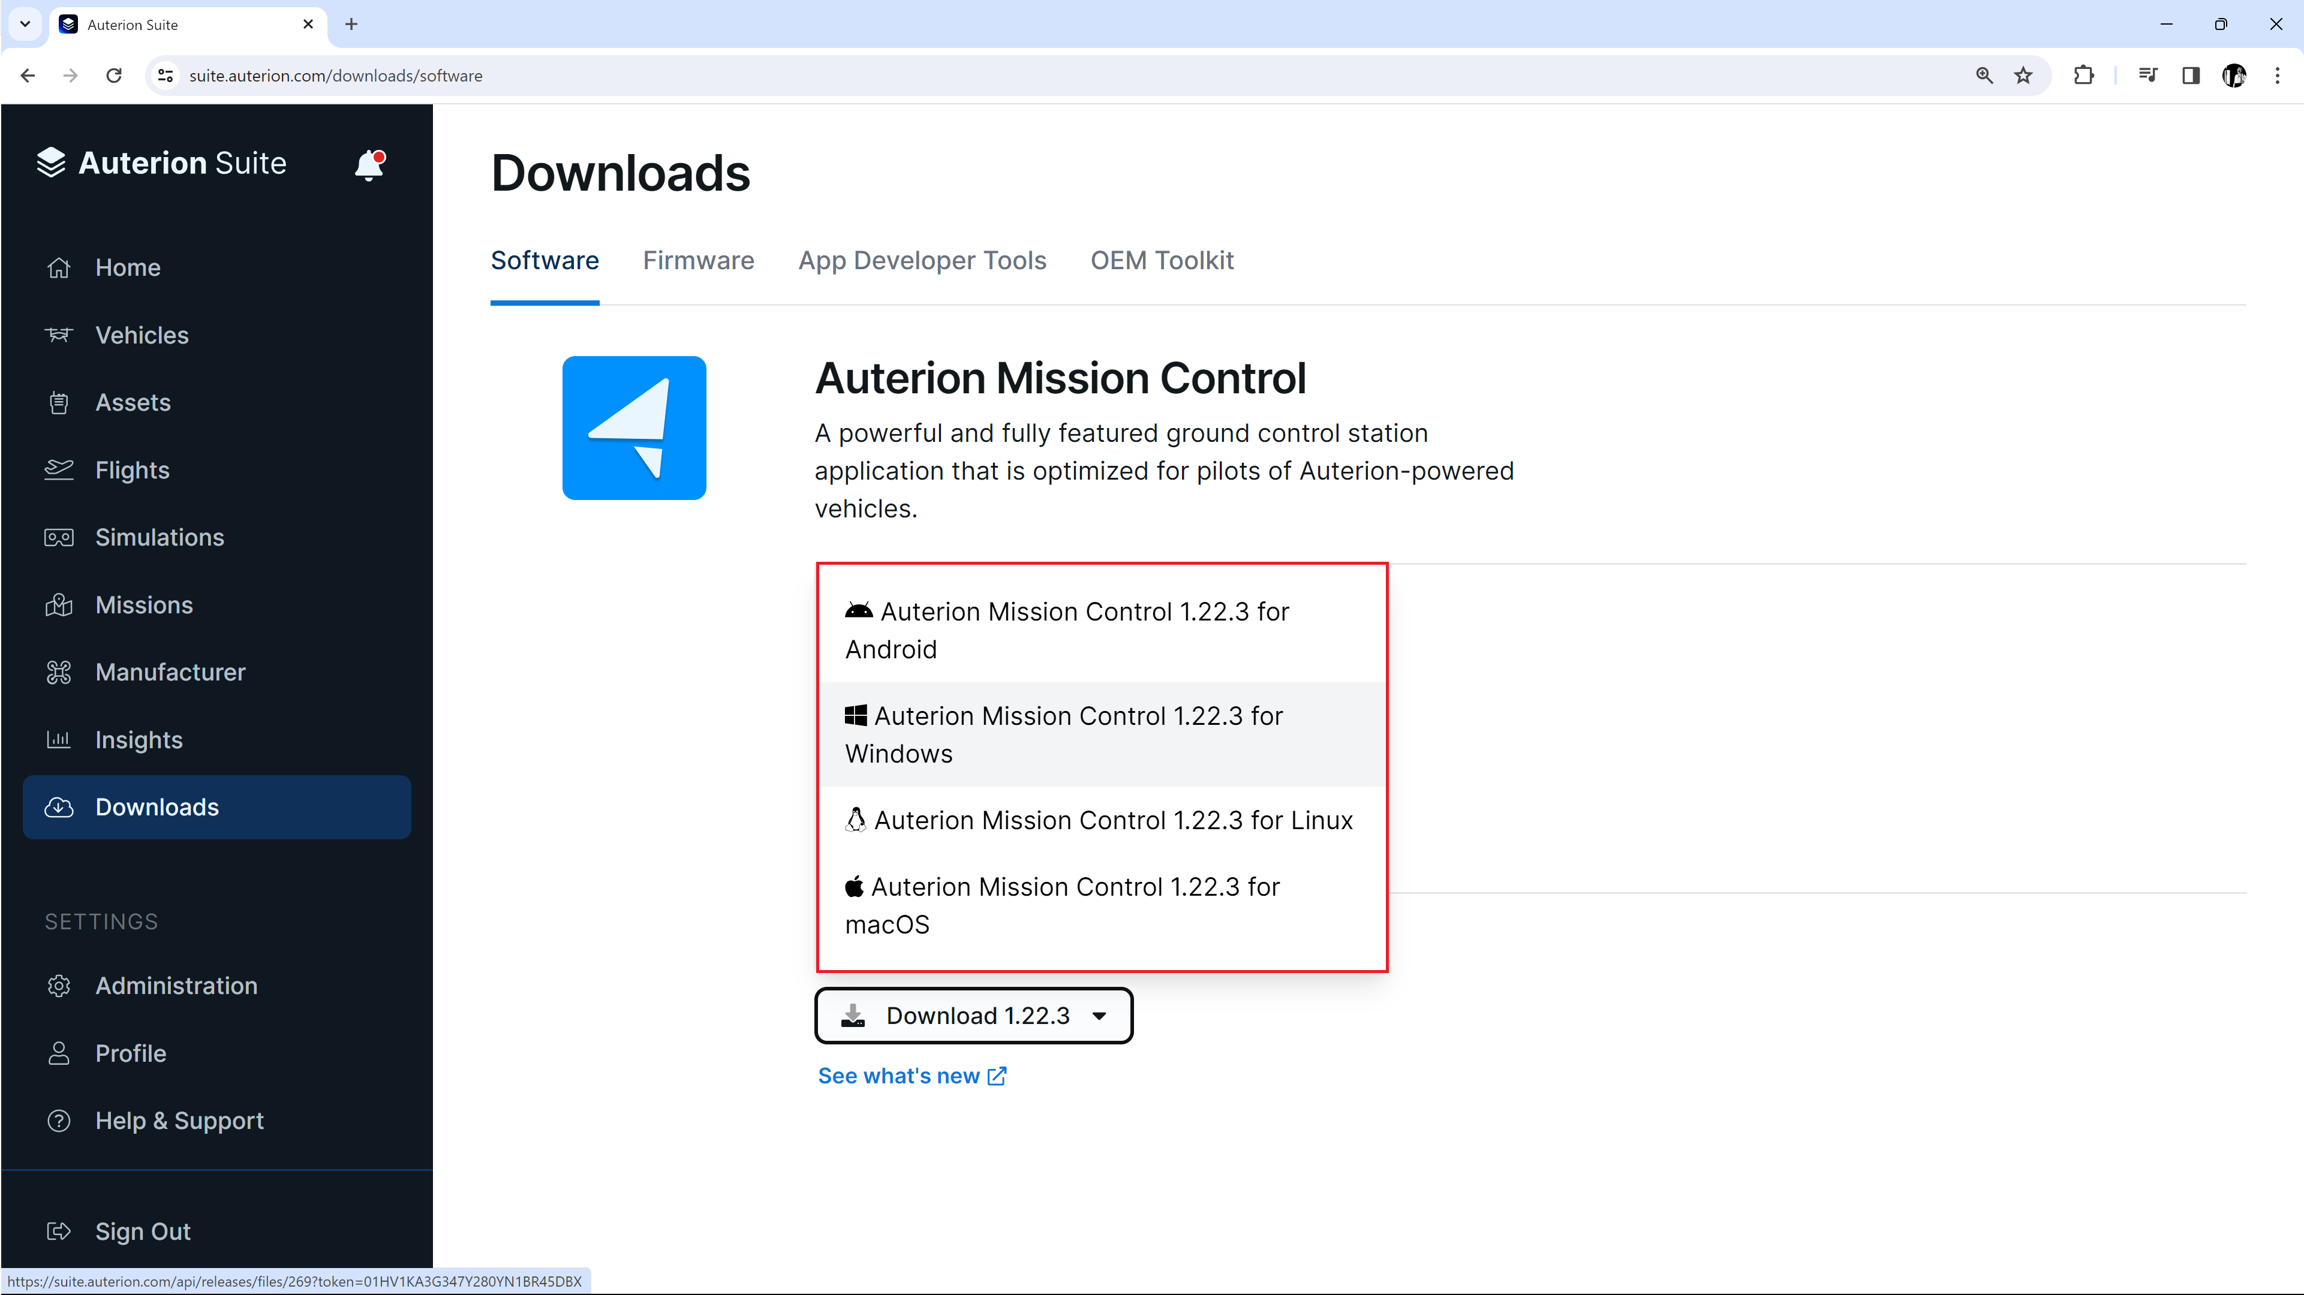This screenshot has width=2304, height=1295.
Task: Toggle the browser side panel
Action: point(2190,76)
